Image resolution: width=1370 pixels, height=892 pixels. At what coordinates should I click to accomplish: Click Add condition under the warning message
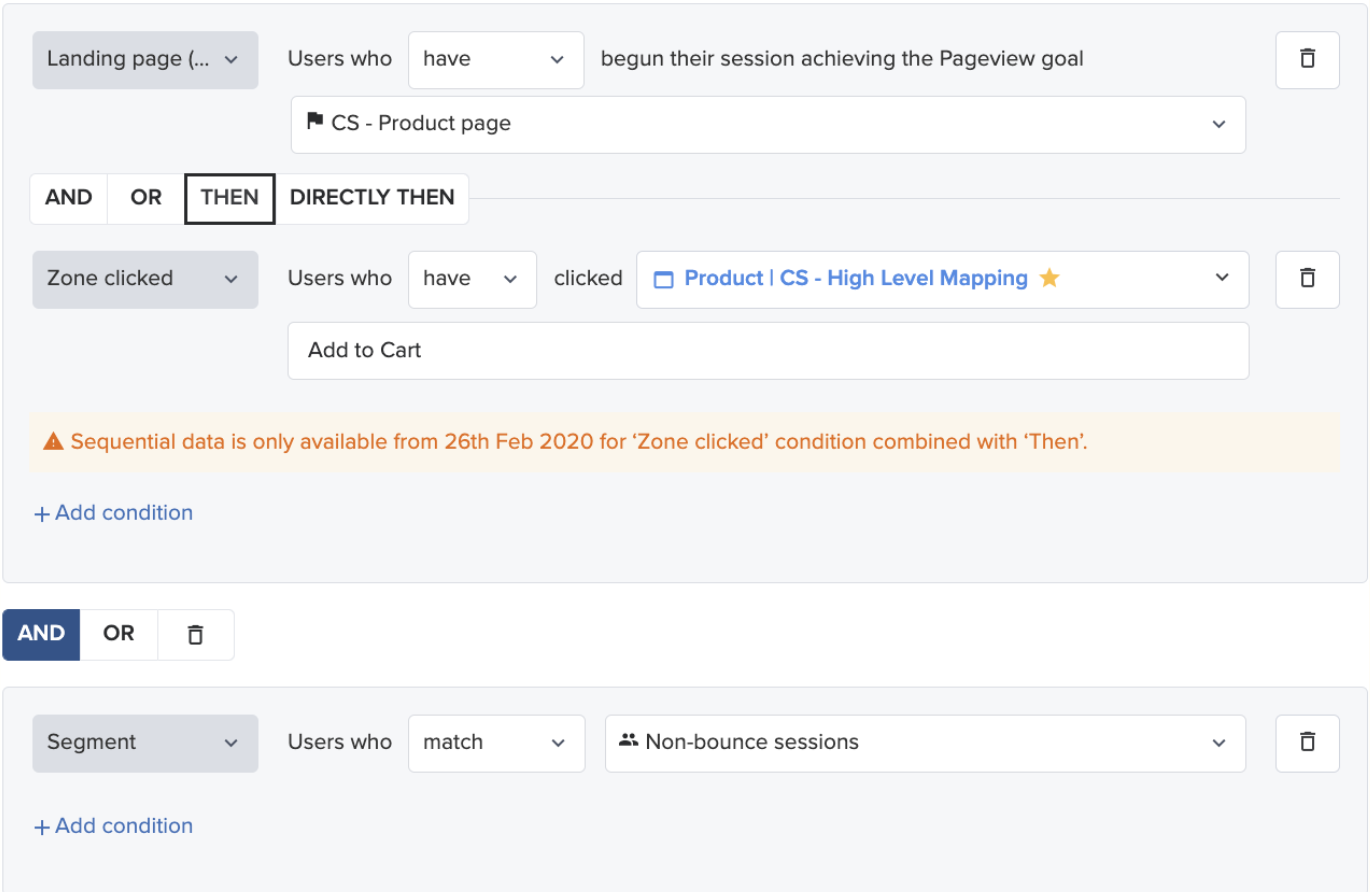pos(114,513)
